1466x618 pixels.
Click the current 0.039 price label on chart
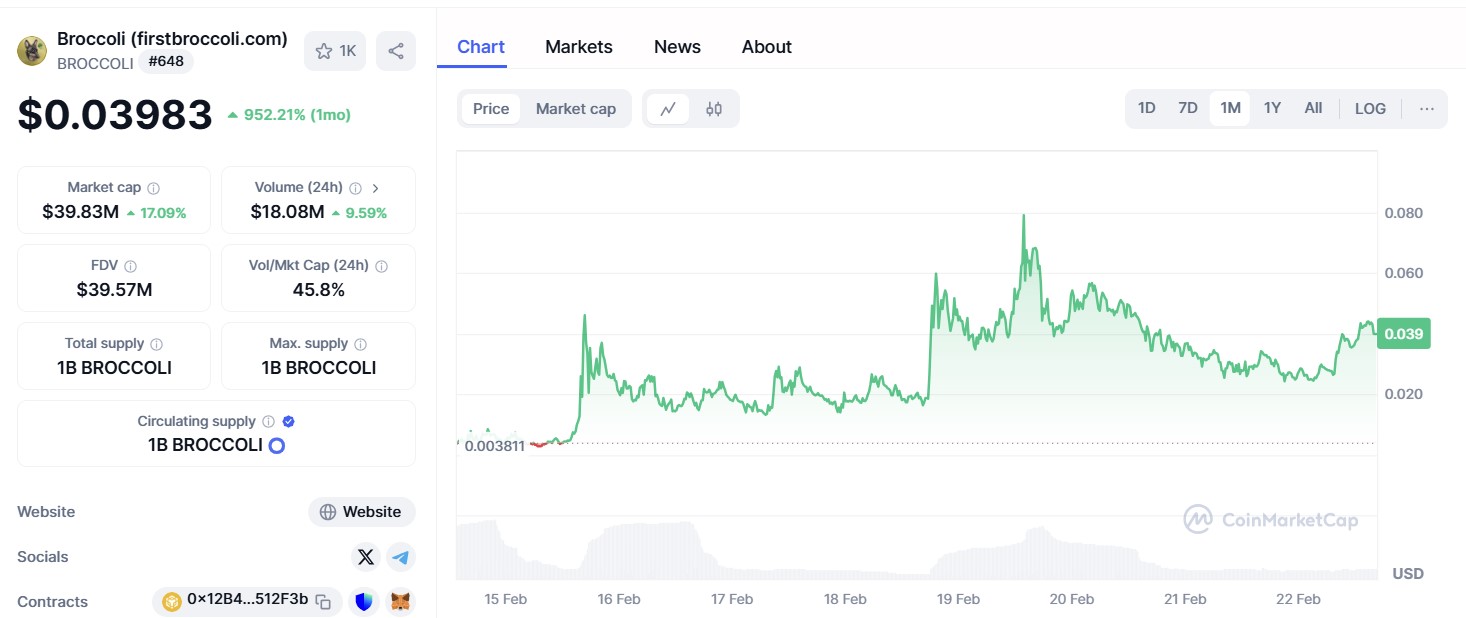1403,333
